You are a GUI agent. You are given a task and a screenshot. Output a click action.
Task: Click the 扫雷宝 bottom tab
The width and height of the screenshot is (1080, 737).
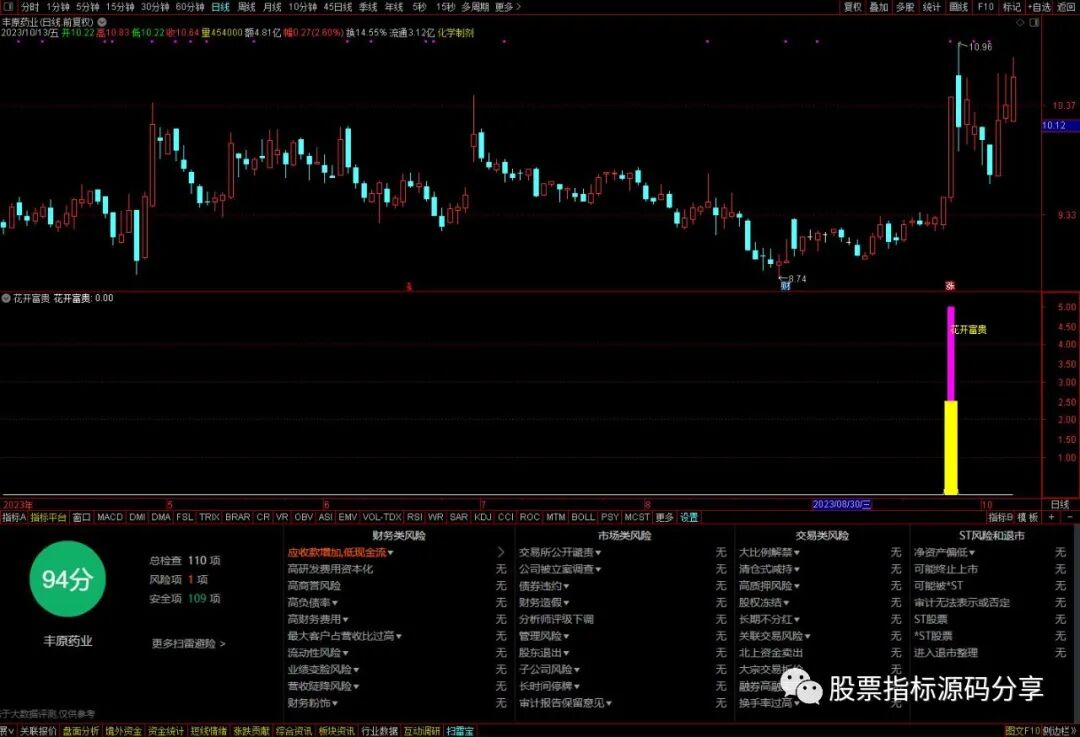click(459, 731)
